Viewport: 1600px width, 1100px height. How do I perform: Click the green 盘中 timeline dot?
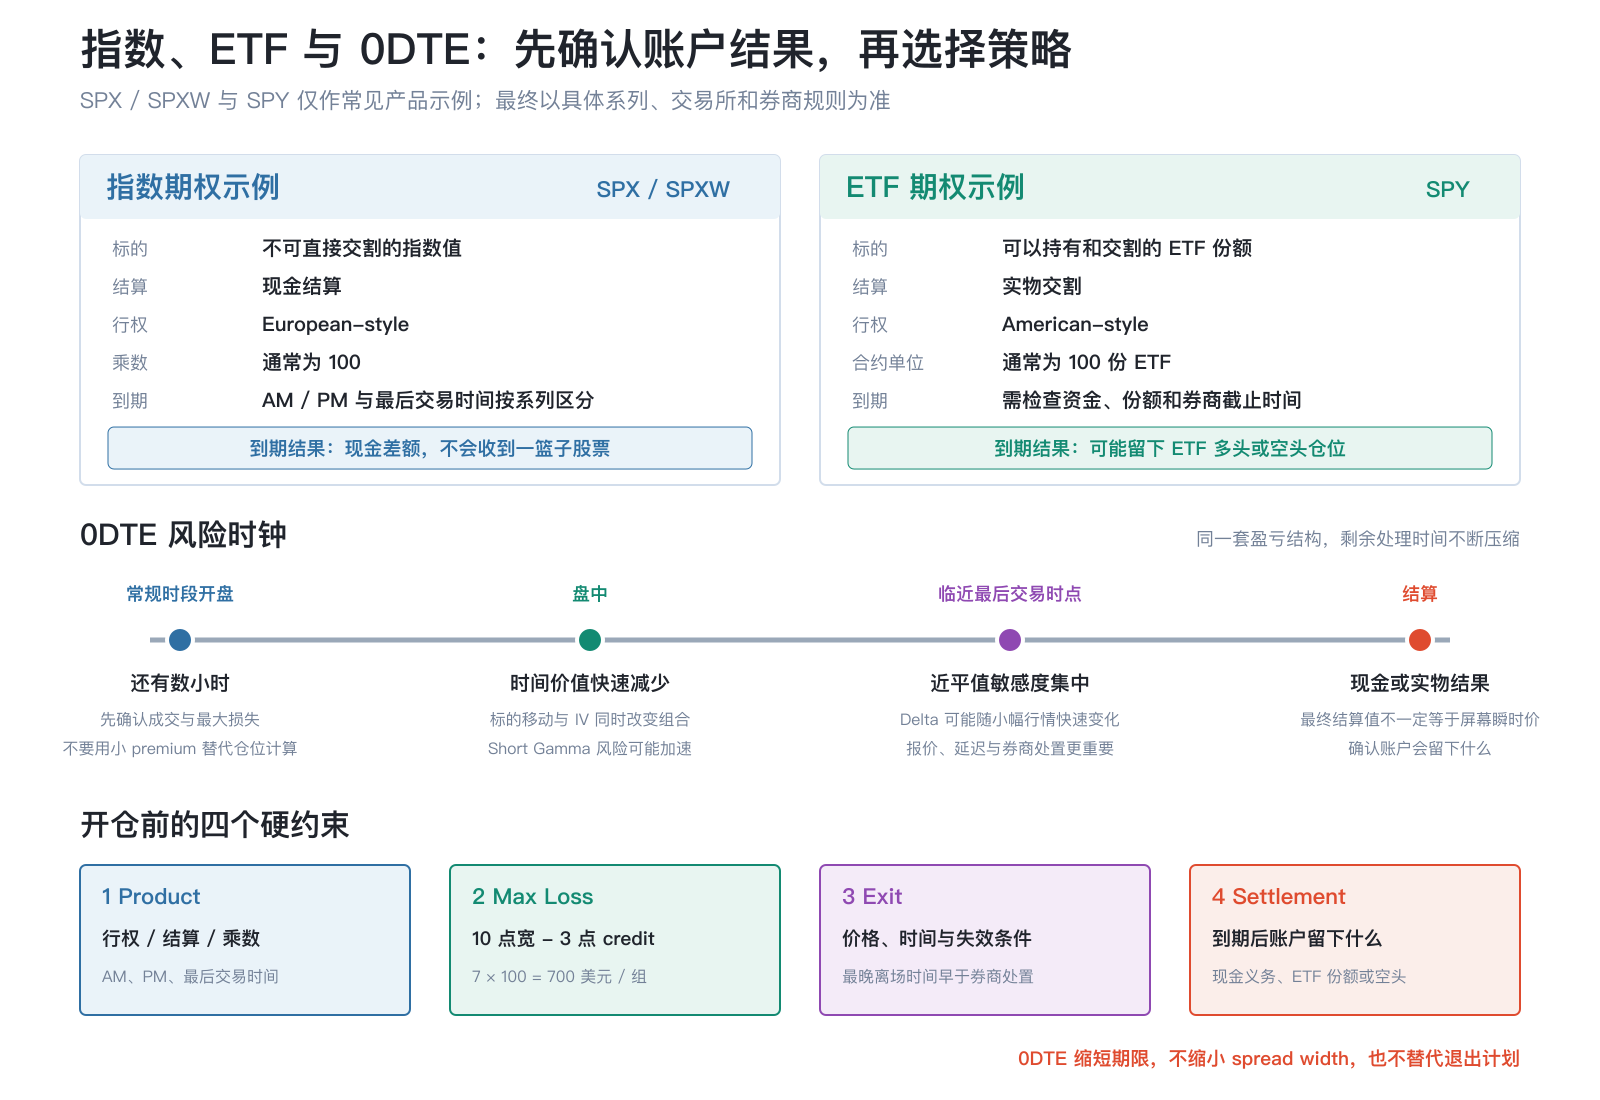point(590,640)
